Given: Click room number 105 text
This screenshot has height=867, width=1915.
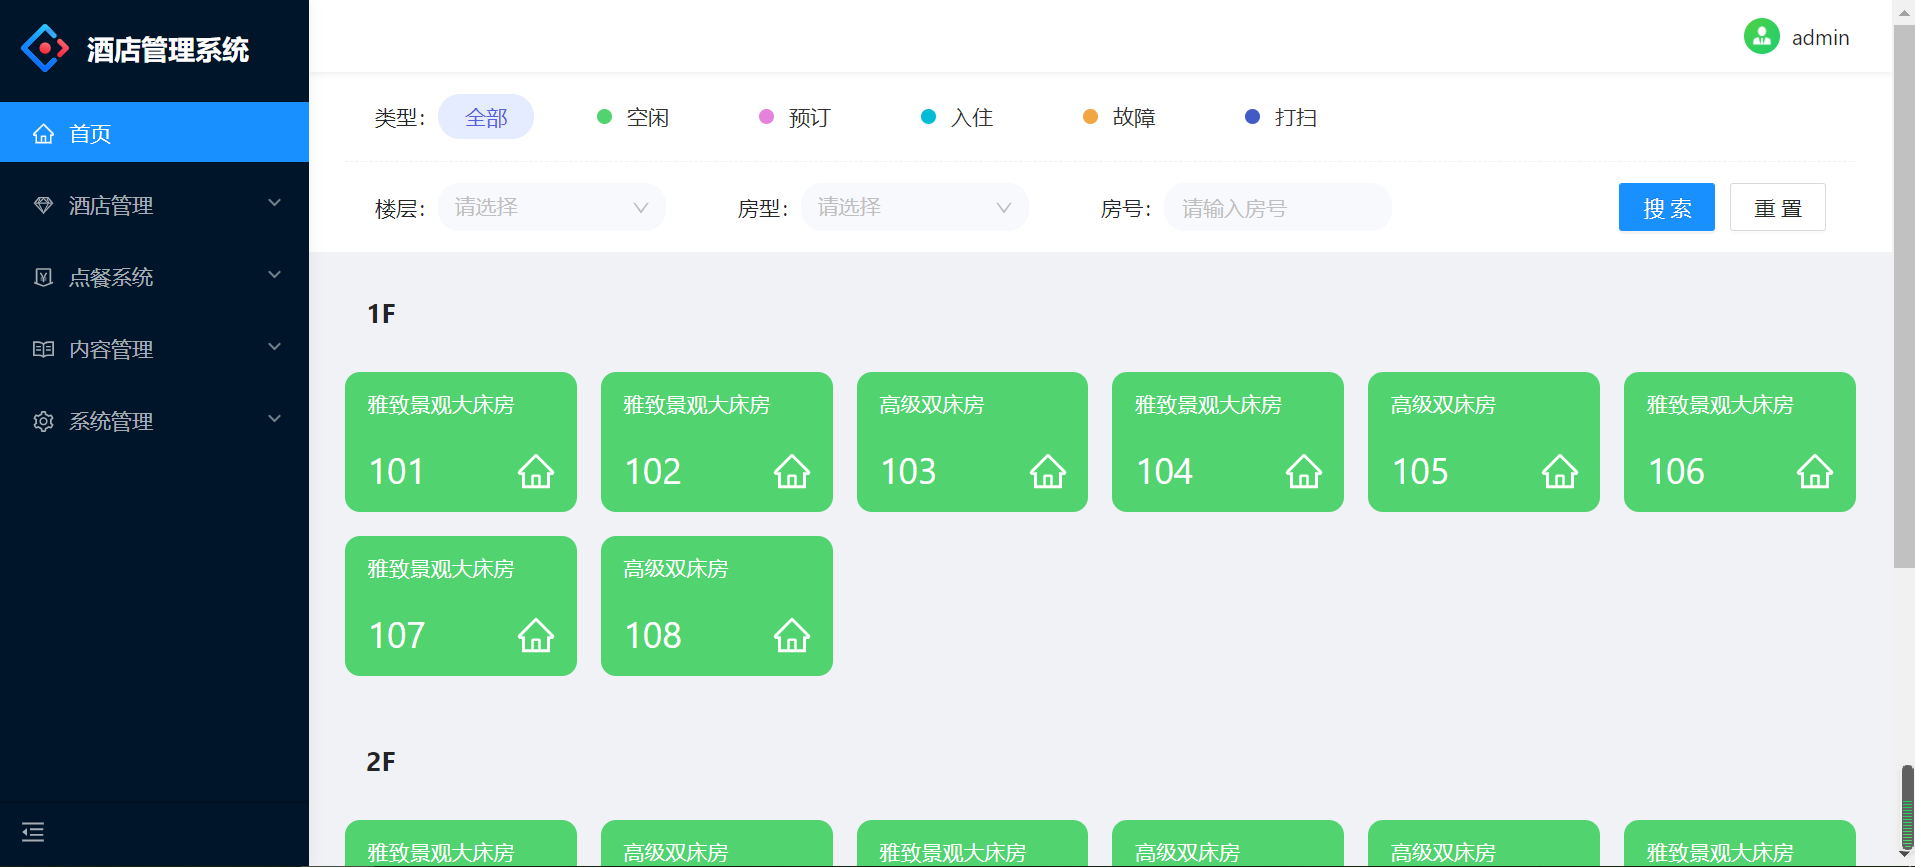Looking at the screenshot, I should click(1420, 471).
